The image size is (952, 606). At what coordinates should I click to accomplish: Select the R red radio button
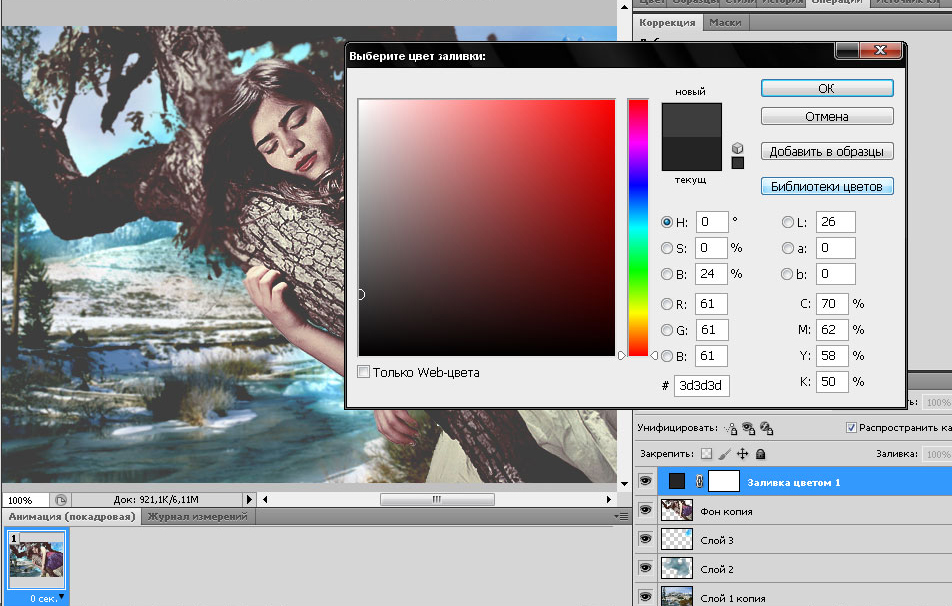(x=667, y=304)
